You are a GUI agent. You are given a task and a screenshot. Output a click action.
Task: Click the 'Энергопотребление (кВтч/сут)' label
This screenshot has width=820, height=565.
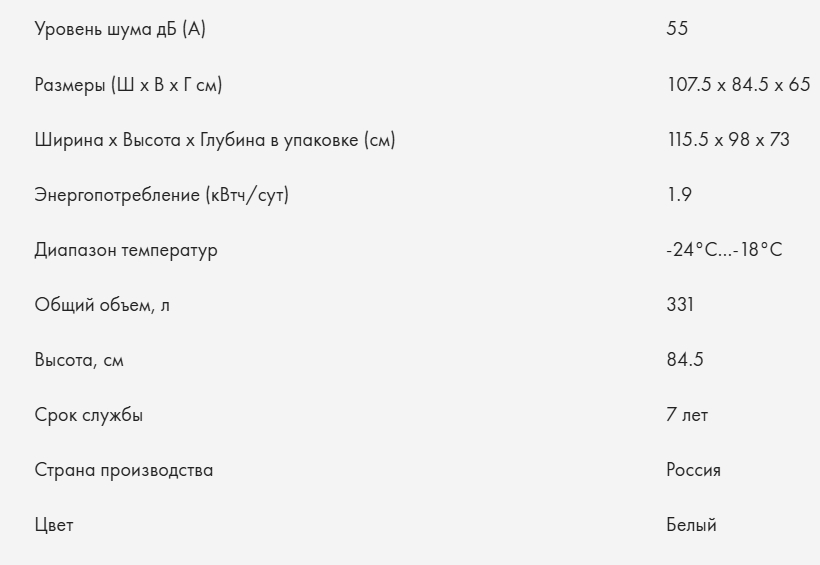161,195
